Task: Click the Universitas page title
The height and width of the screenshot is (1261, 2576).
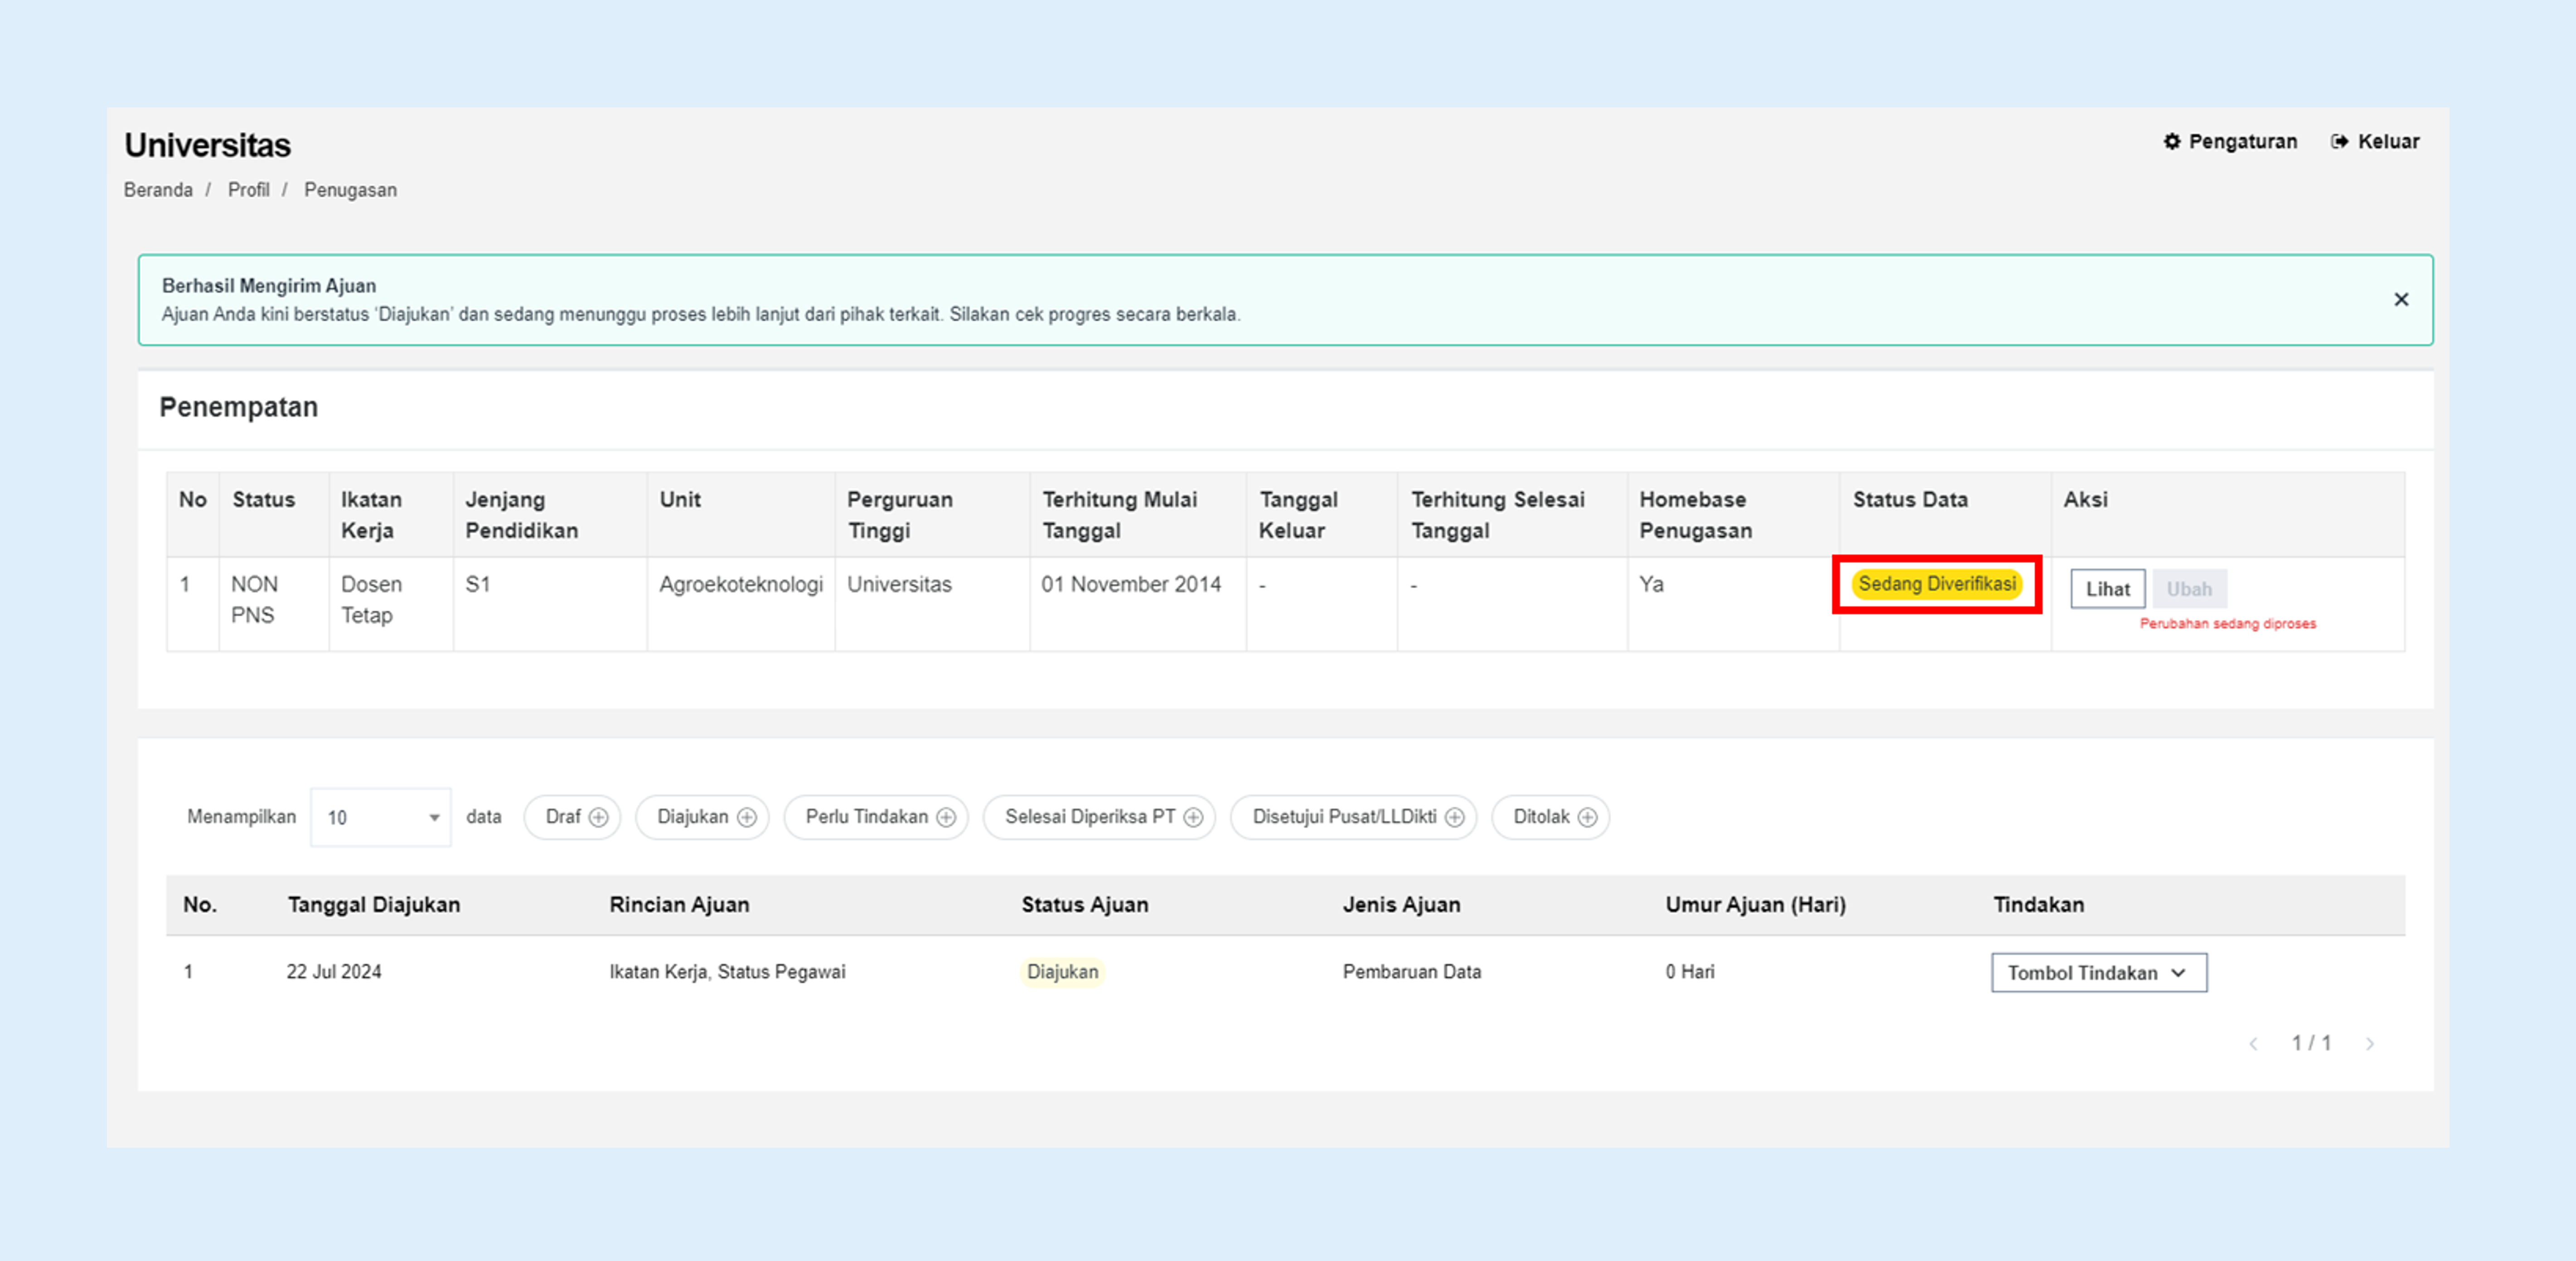Action: coord(207,146)
